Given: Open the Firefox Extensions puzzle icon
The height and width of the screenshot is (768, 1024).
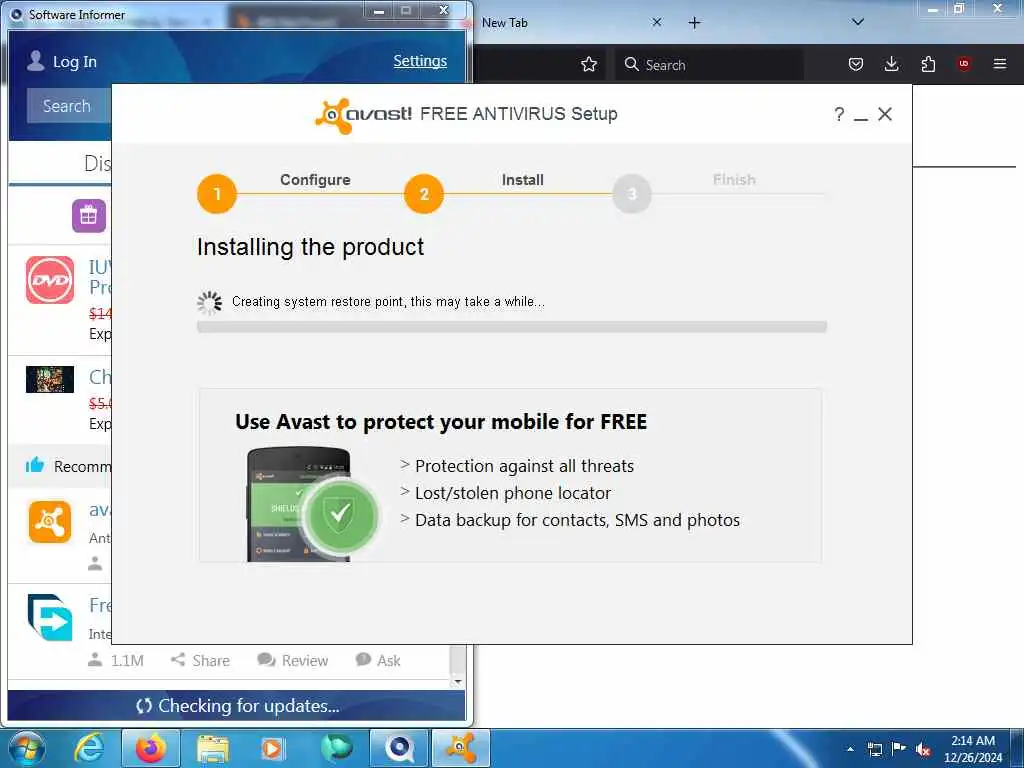Looking at the screenshot, I should coord(928,64).
